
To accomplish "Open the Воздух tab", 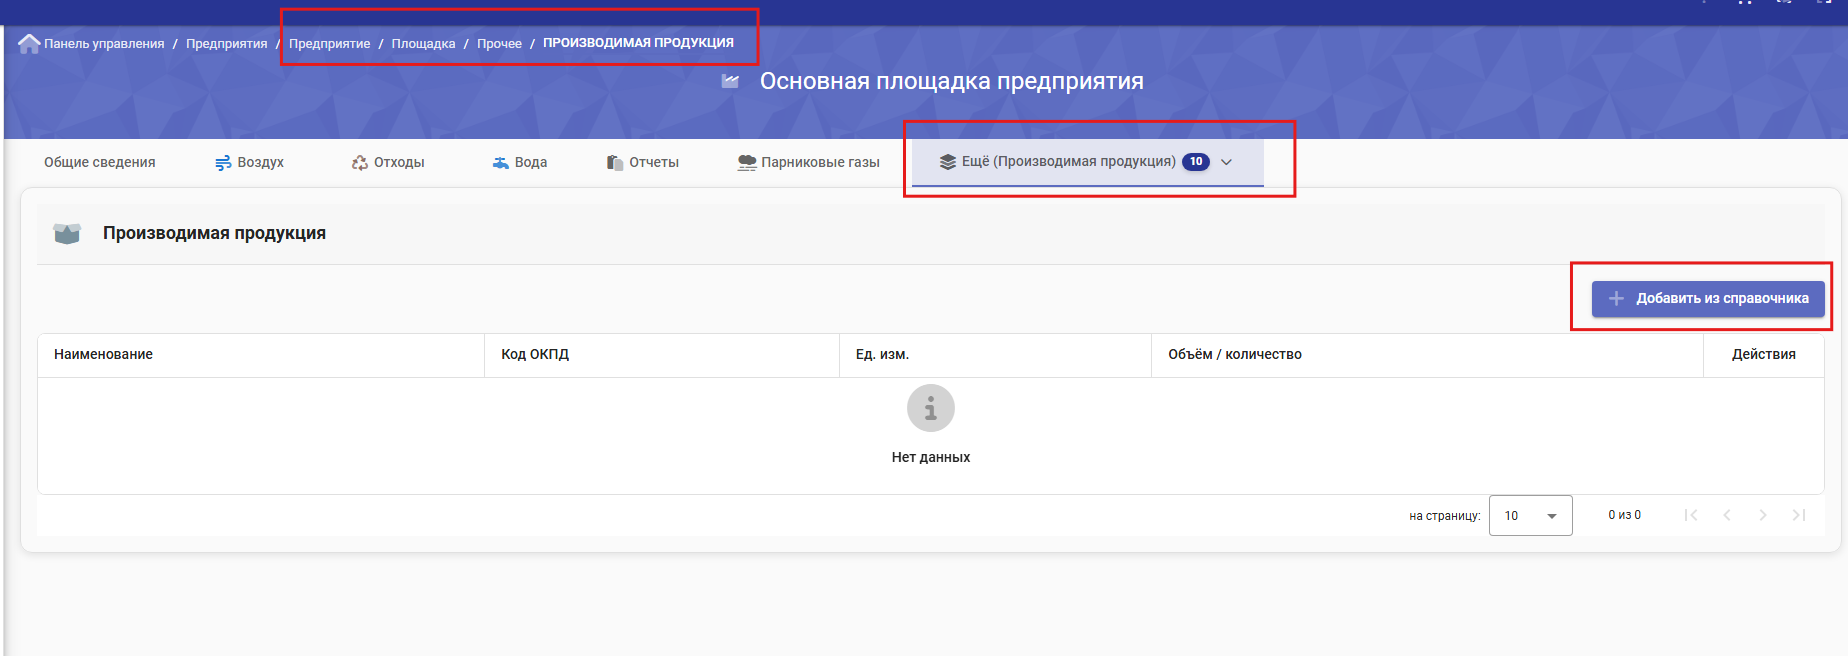I will point(249,162).
